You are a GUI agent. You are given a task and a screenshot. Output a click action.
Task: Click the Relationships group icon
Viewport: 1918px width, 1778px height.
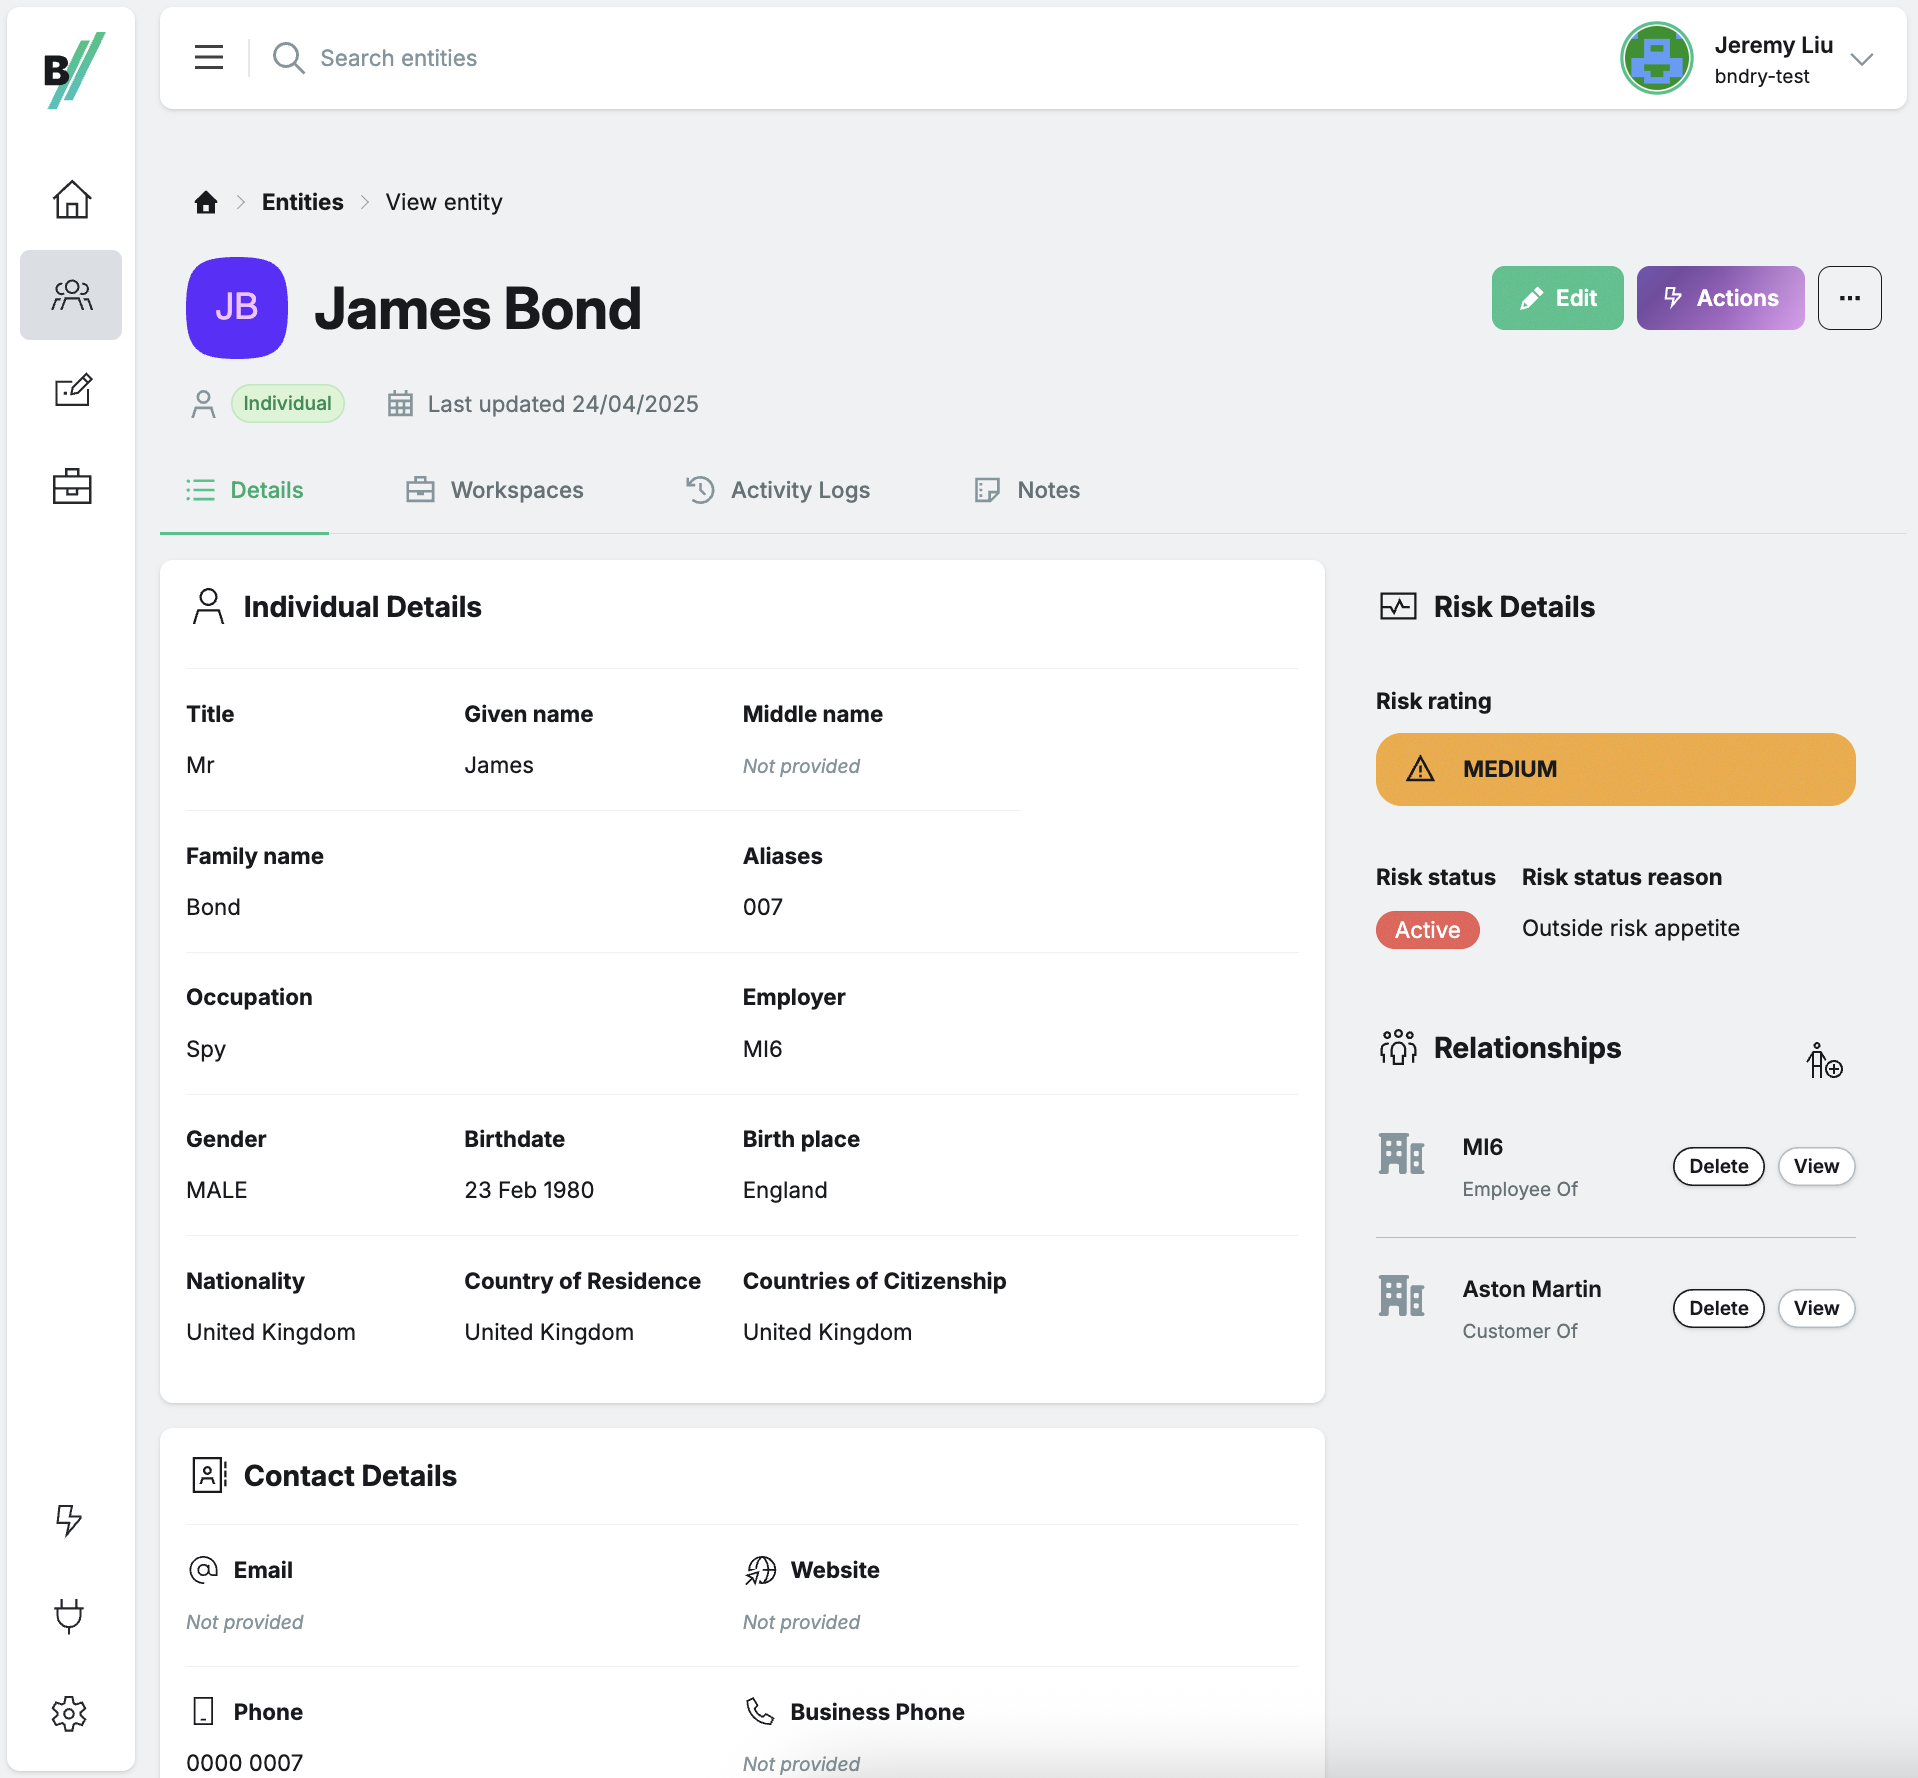point(1398,1048)
